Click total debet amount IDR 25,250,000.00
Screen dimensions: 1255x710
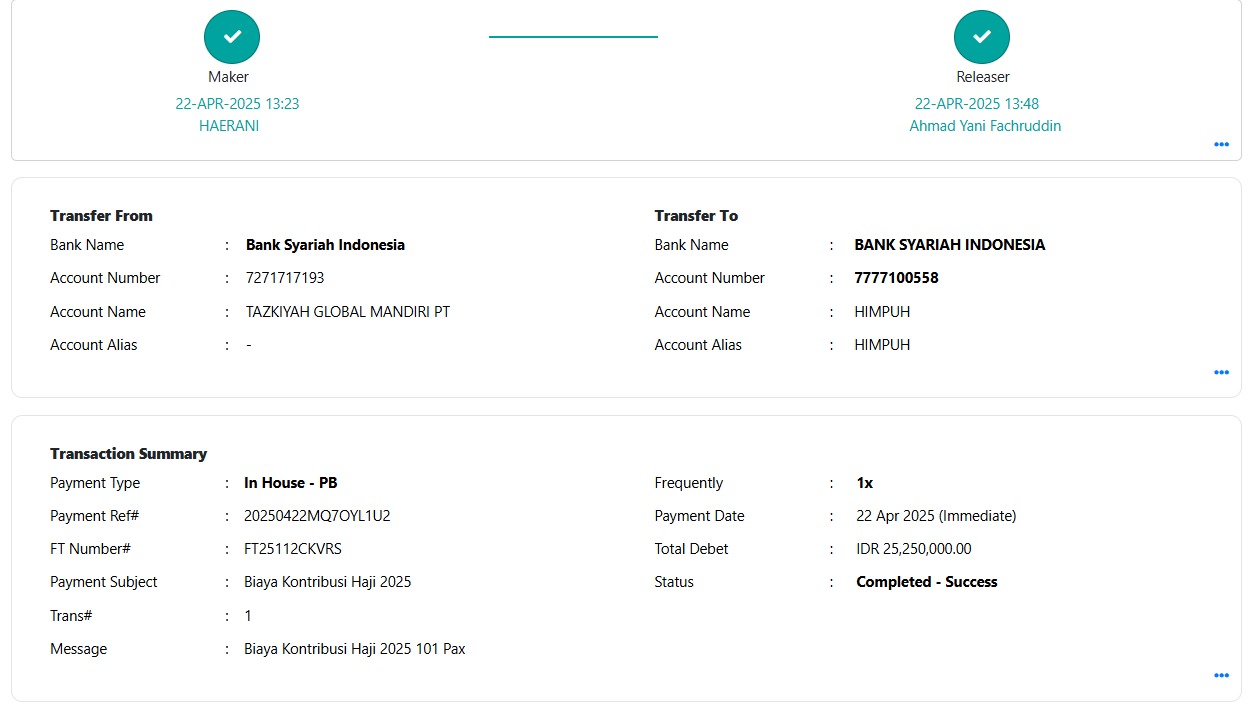pyautogui.click(x=914, y=549)
